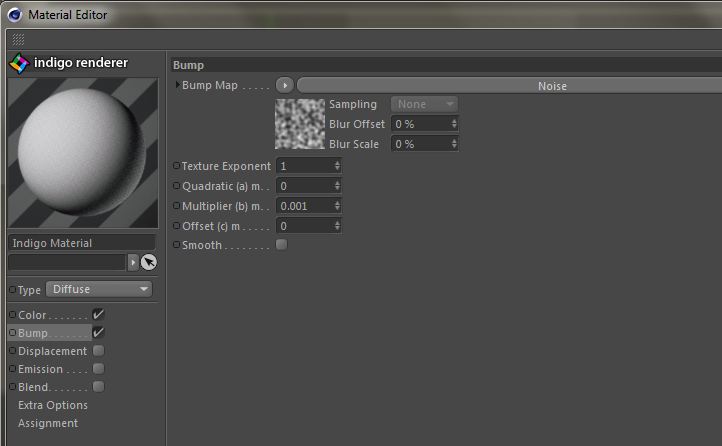Viewport: 722px width, 446px height.
Task: Click the Multiplier (b) animation dot
Action: tap(176, 206)
